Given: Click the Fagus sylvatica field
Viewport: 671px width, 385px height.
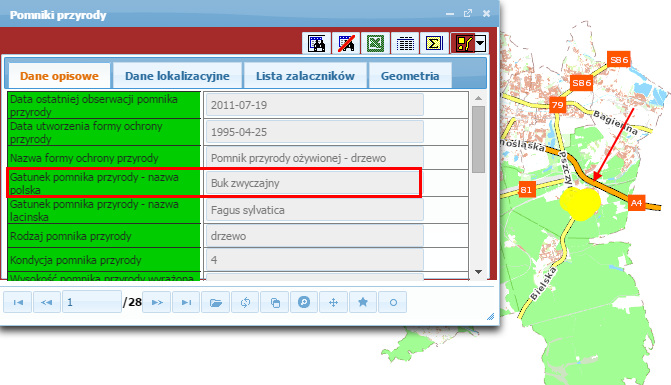Looking at the screenshot, I should point(315,210).
